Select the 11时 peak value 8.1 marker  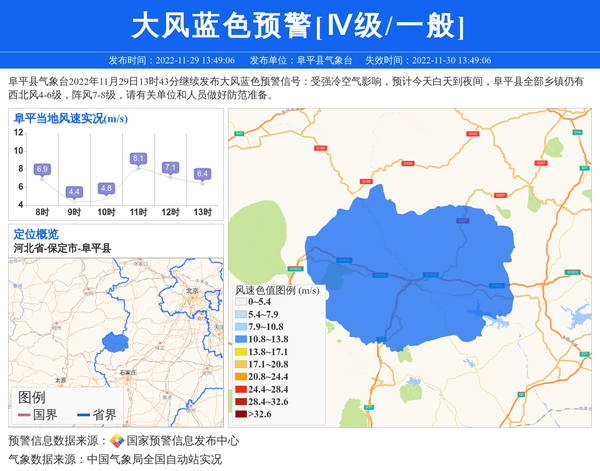coord(138,158)
